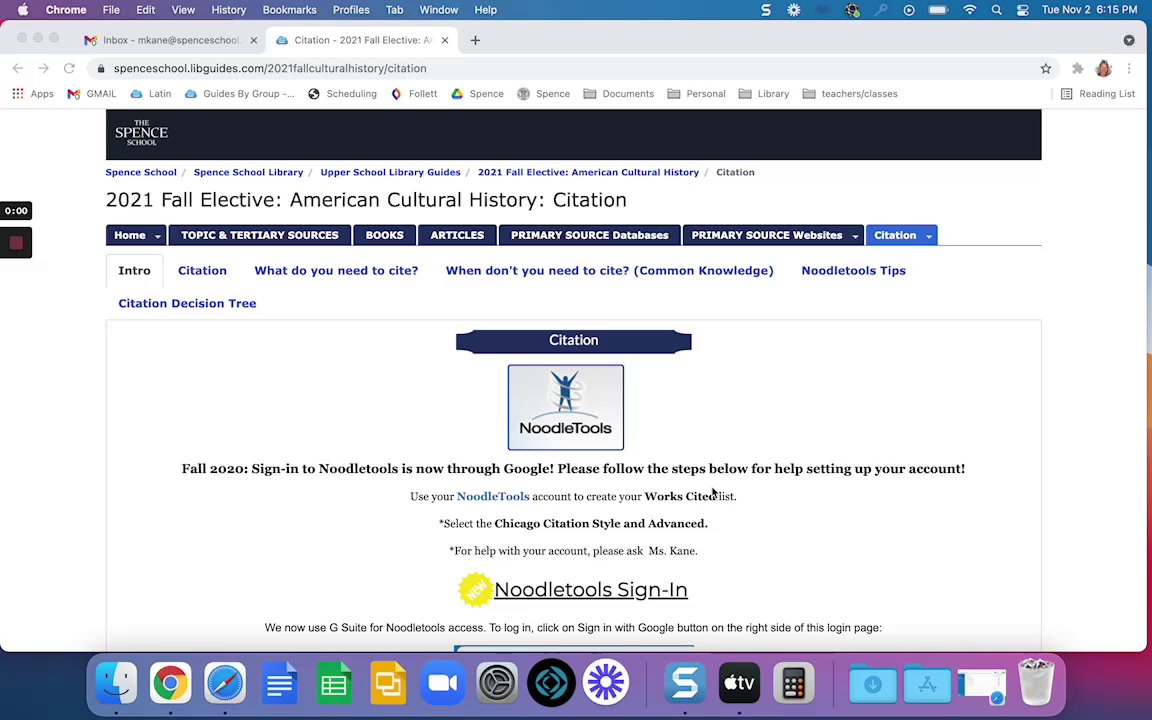The image size is (1152, 720).
Task: Expand PRIMARY SOURCE Websites dropdown arrow
Action: [x=854, y=236]
